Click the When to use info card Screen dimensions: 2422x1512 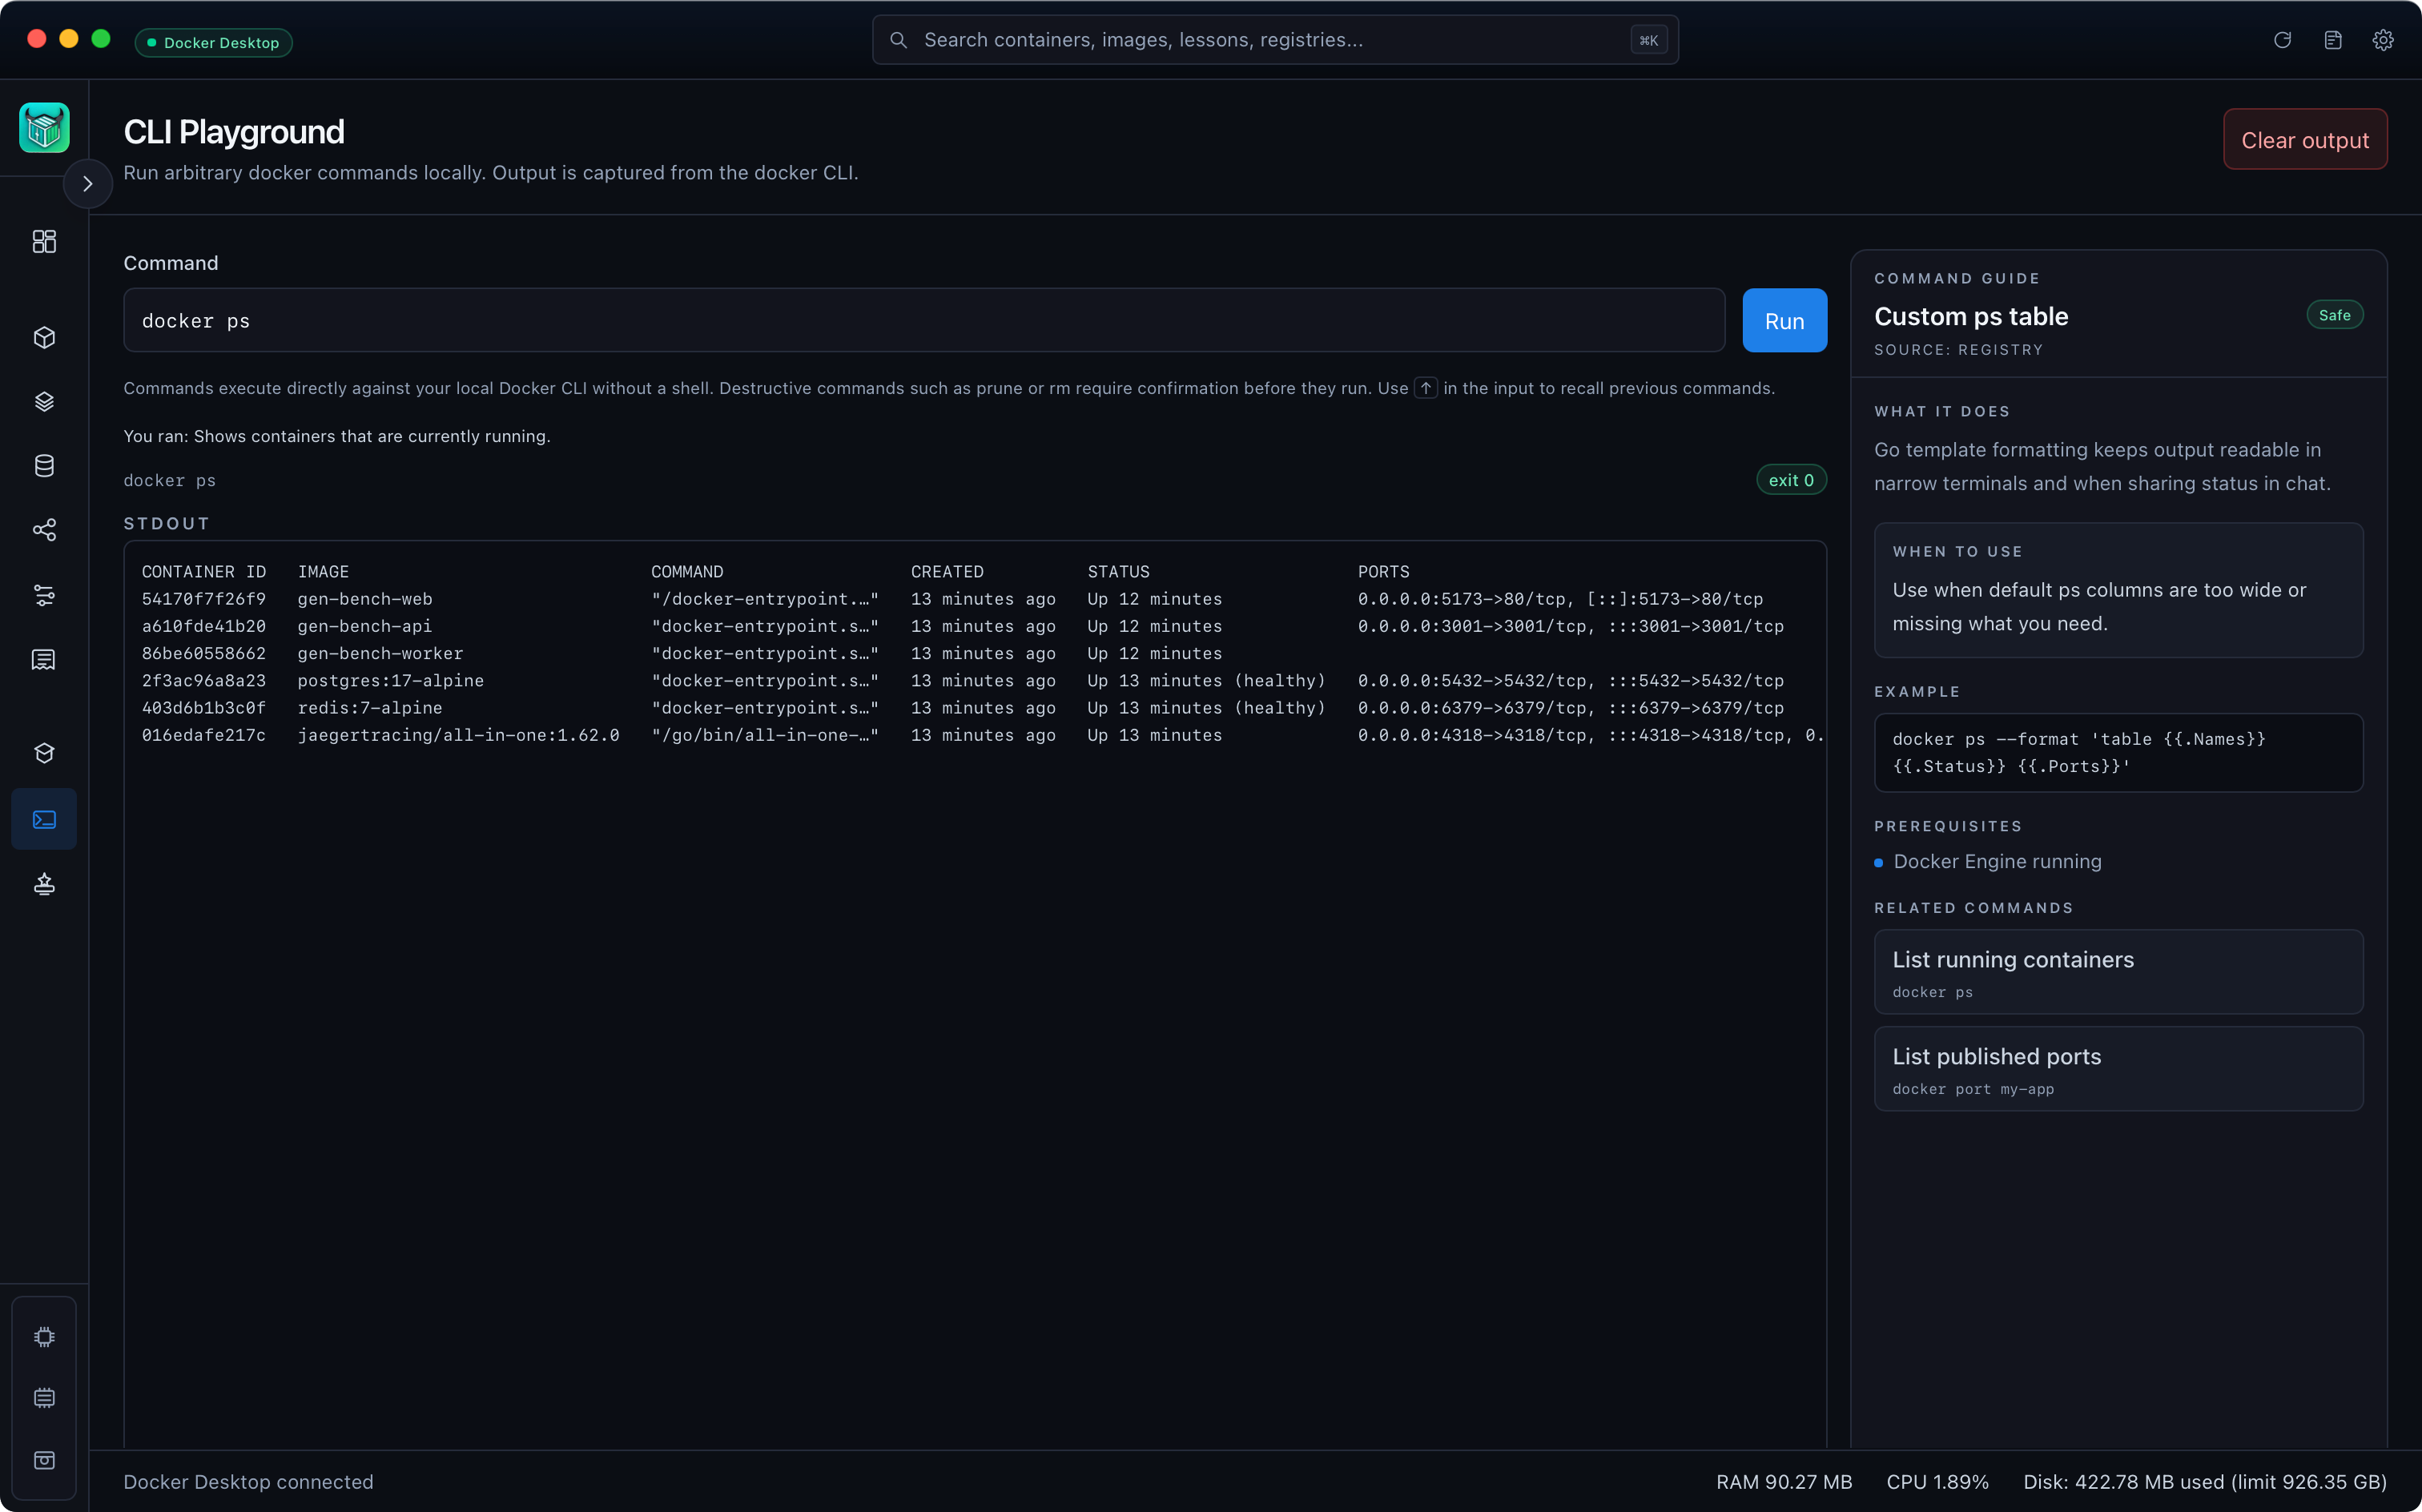(x=2118, y=590)
